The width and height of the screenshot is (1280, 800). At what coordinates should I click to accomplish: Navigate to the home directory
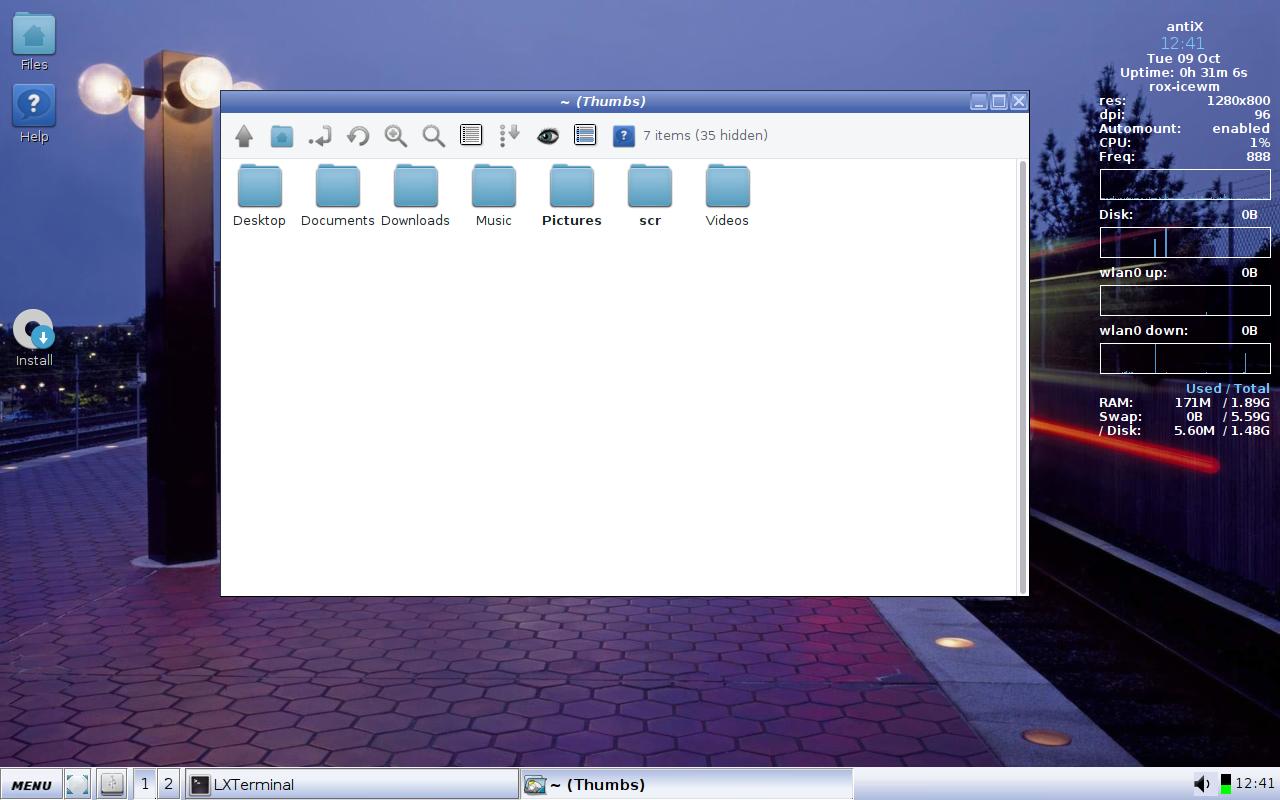coord(282,135)
